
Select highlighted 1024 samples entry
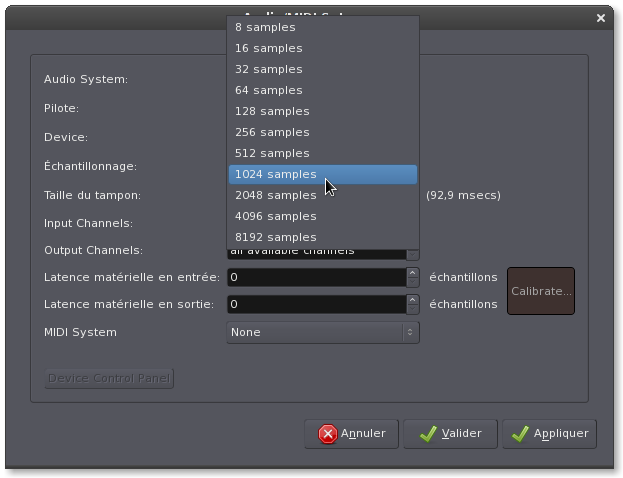click(275, 174)
